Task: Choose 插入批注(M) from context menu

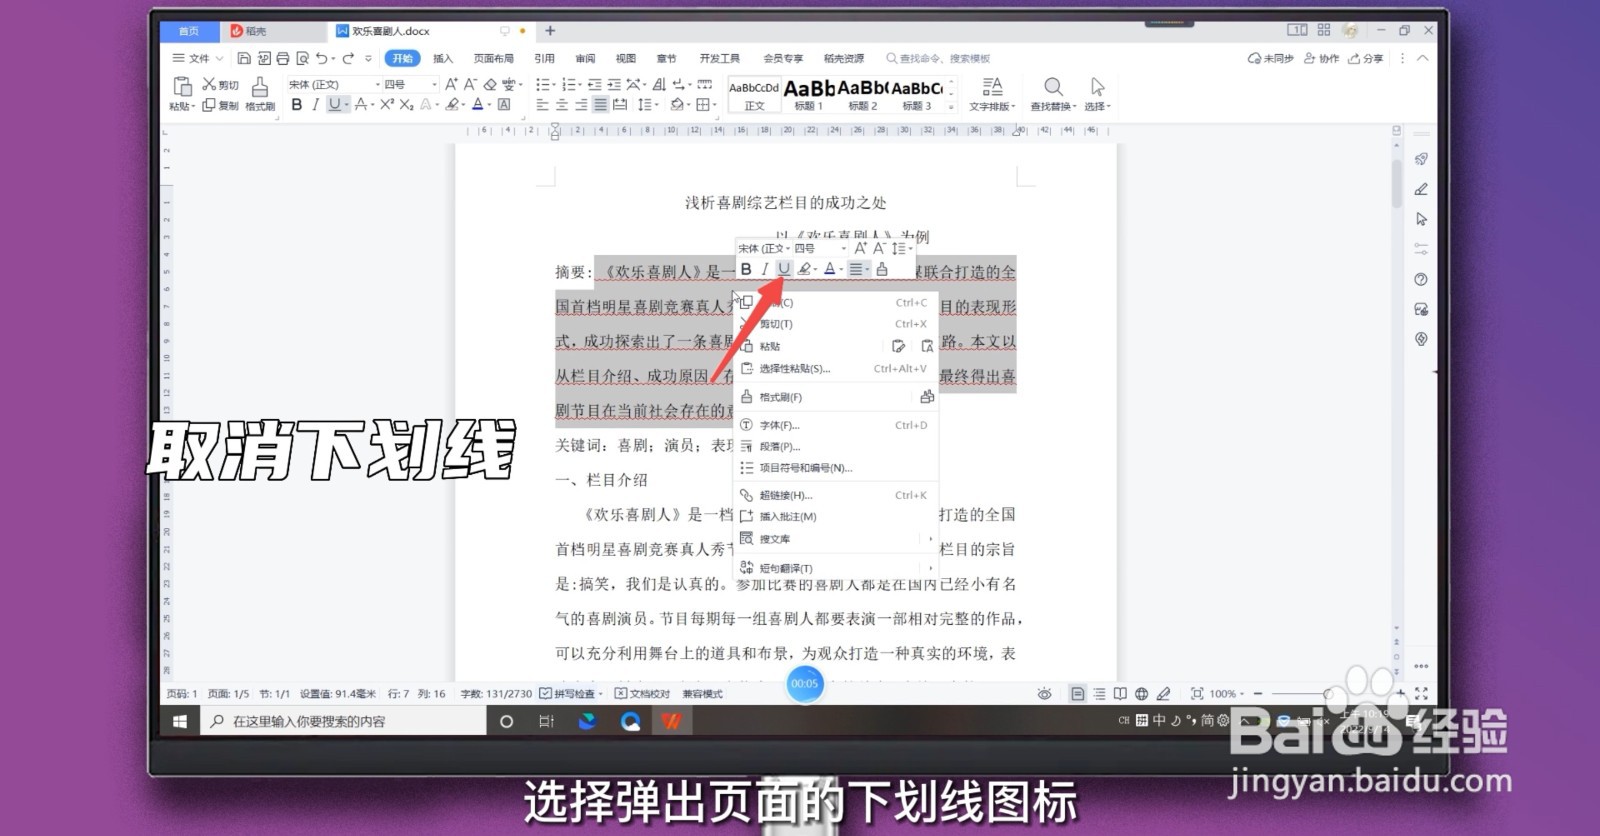Action: tap(835, 516)
